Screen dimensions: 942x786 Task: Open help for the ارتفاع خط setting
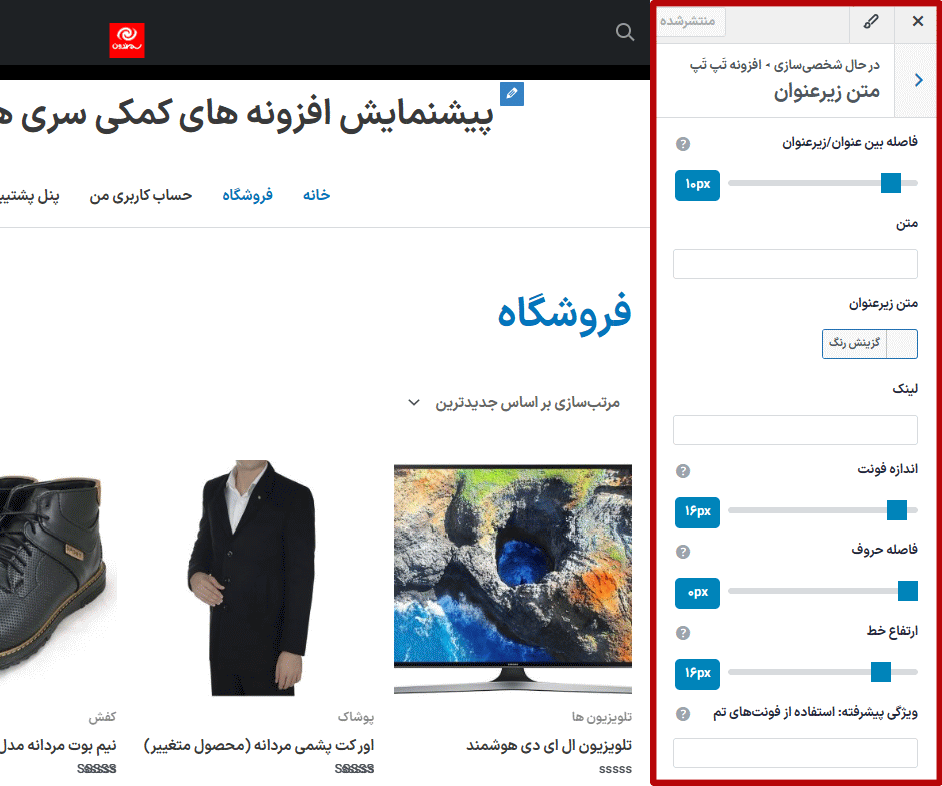pos(683,633)
